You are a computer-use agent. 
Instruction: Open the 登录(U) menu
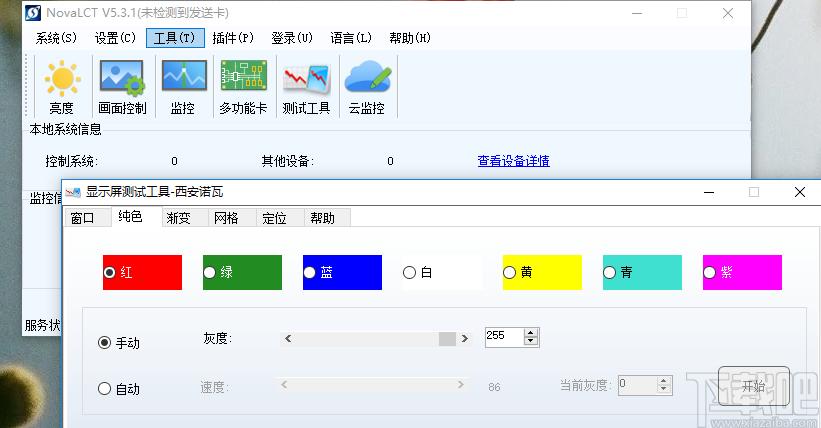click(x=292, y=38)
